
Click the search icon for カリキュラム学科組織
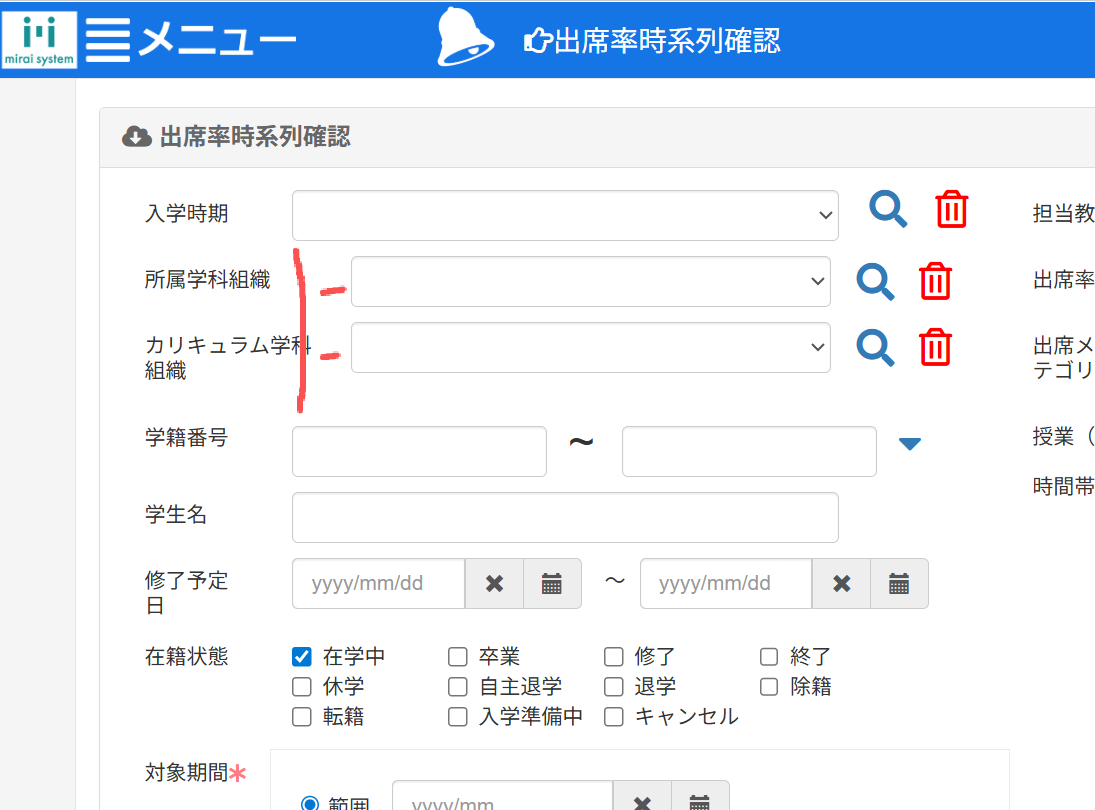pyautogui.click(x=875, y=347)
